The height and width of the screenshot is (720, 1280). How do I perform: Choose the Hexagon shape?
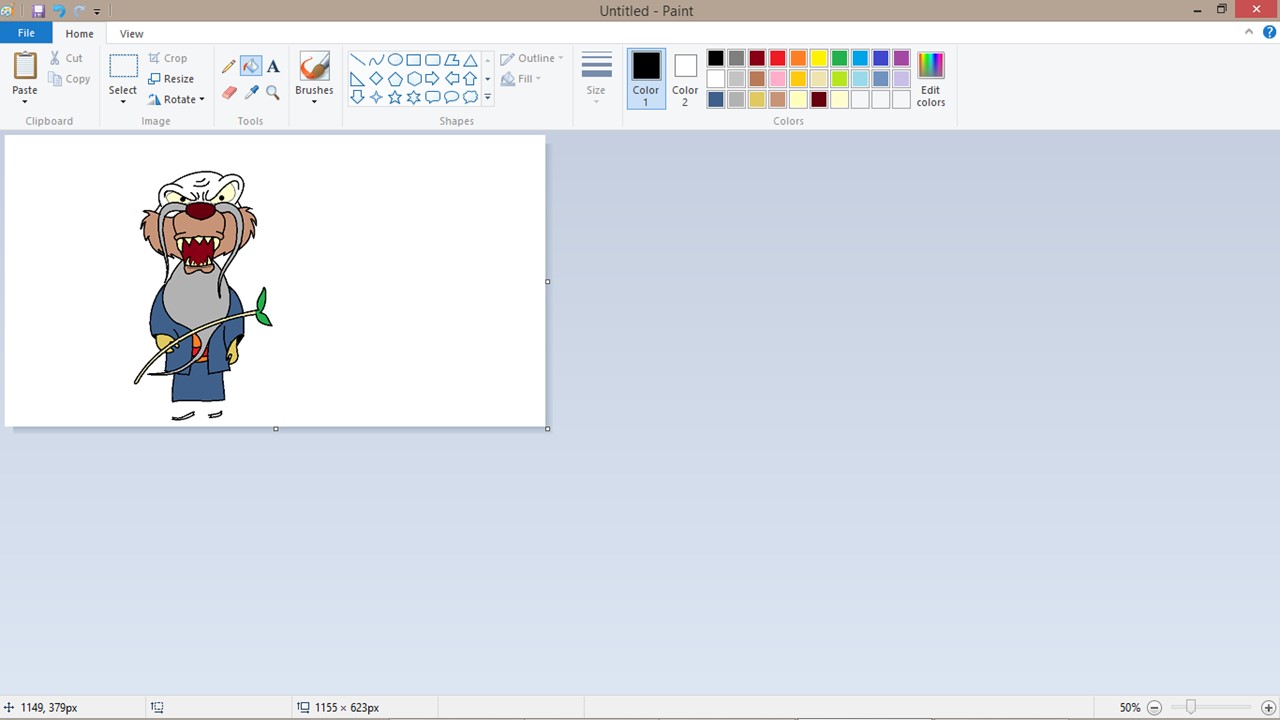[413, 79]
